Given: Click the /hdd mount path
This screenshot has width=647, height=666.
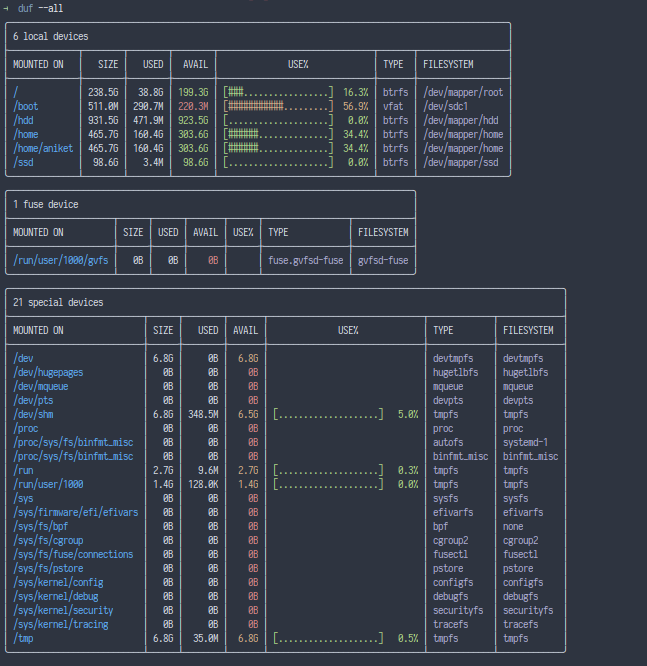Looking at the screenshot, I should 24,120.
